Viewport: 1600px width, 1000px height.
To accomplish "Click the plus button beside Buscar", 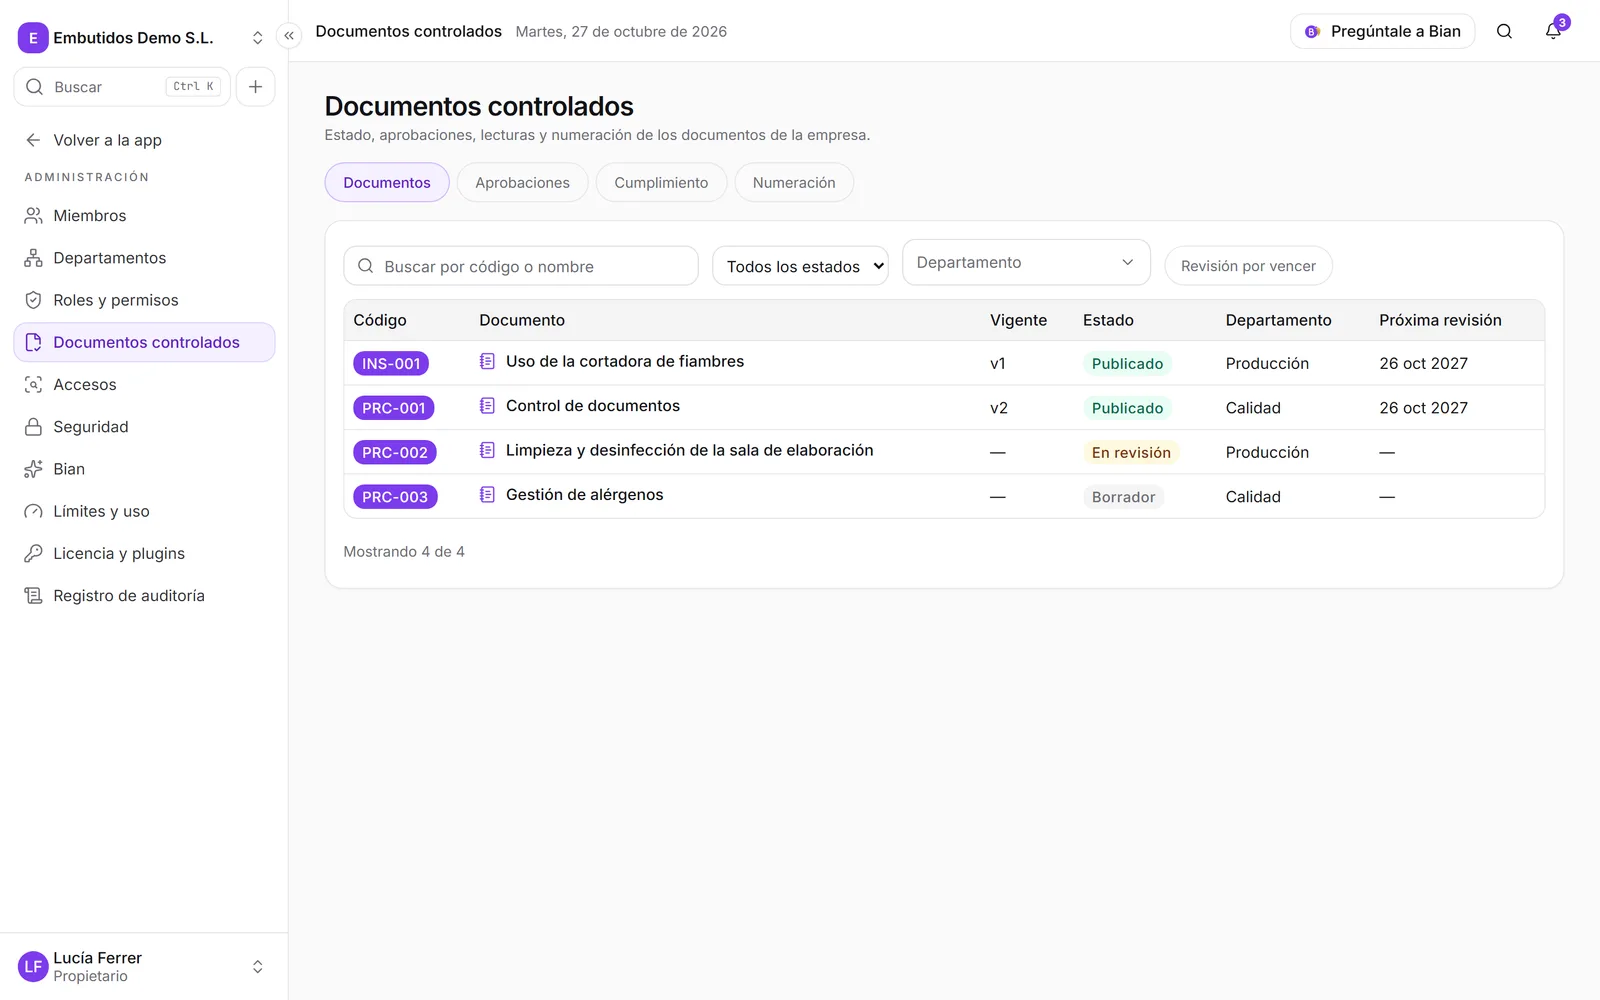I will pyautogui.click(x=255, y=87).
